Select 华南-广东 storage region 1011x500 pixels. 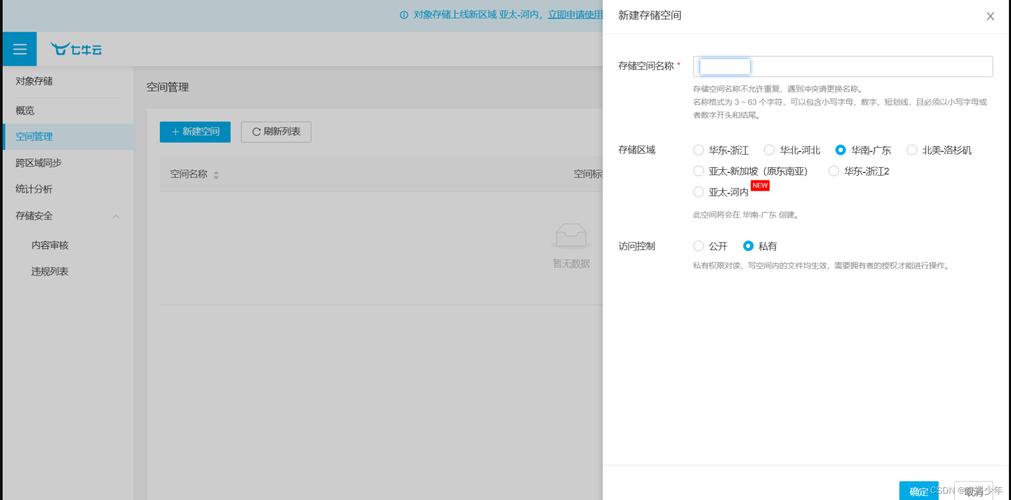pyautogui.click(x=840, y=150)
